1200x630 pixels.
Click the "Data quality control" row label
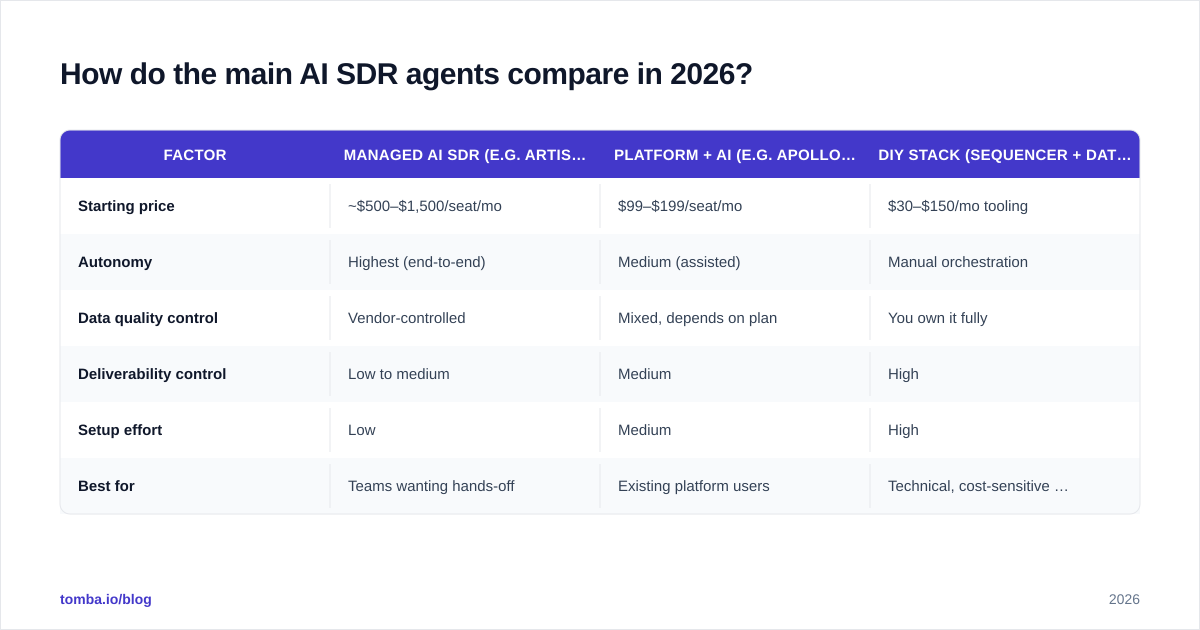148,318
